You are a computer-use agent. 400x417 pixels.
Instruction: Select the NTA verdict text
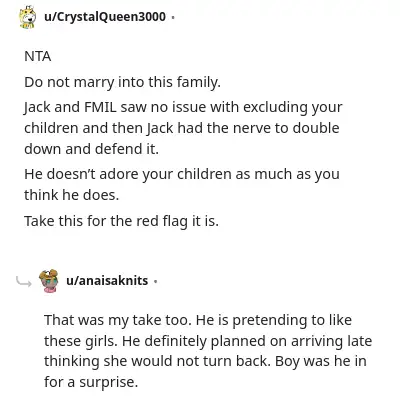(38, 56)
